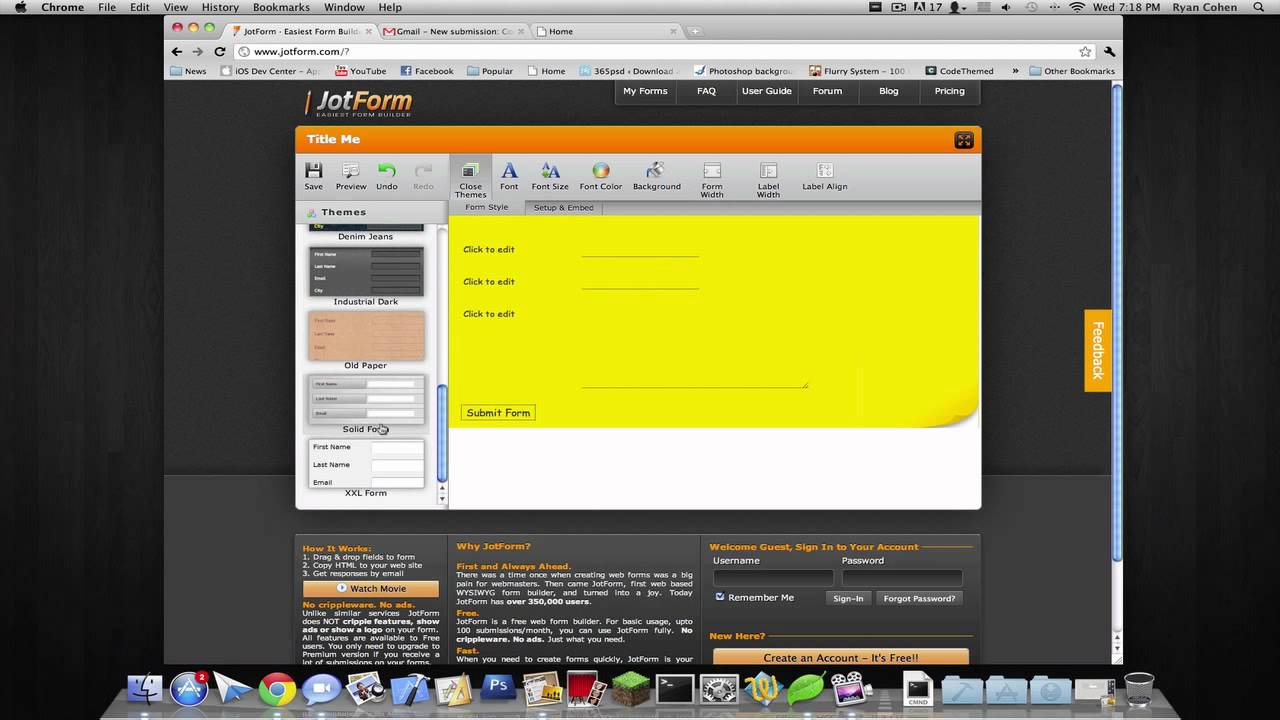Open the Chrome wrench menu
Viewport: 1280px width, 720px height.
pyautogui.click(x=1109, y=51)
